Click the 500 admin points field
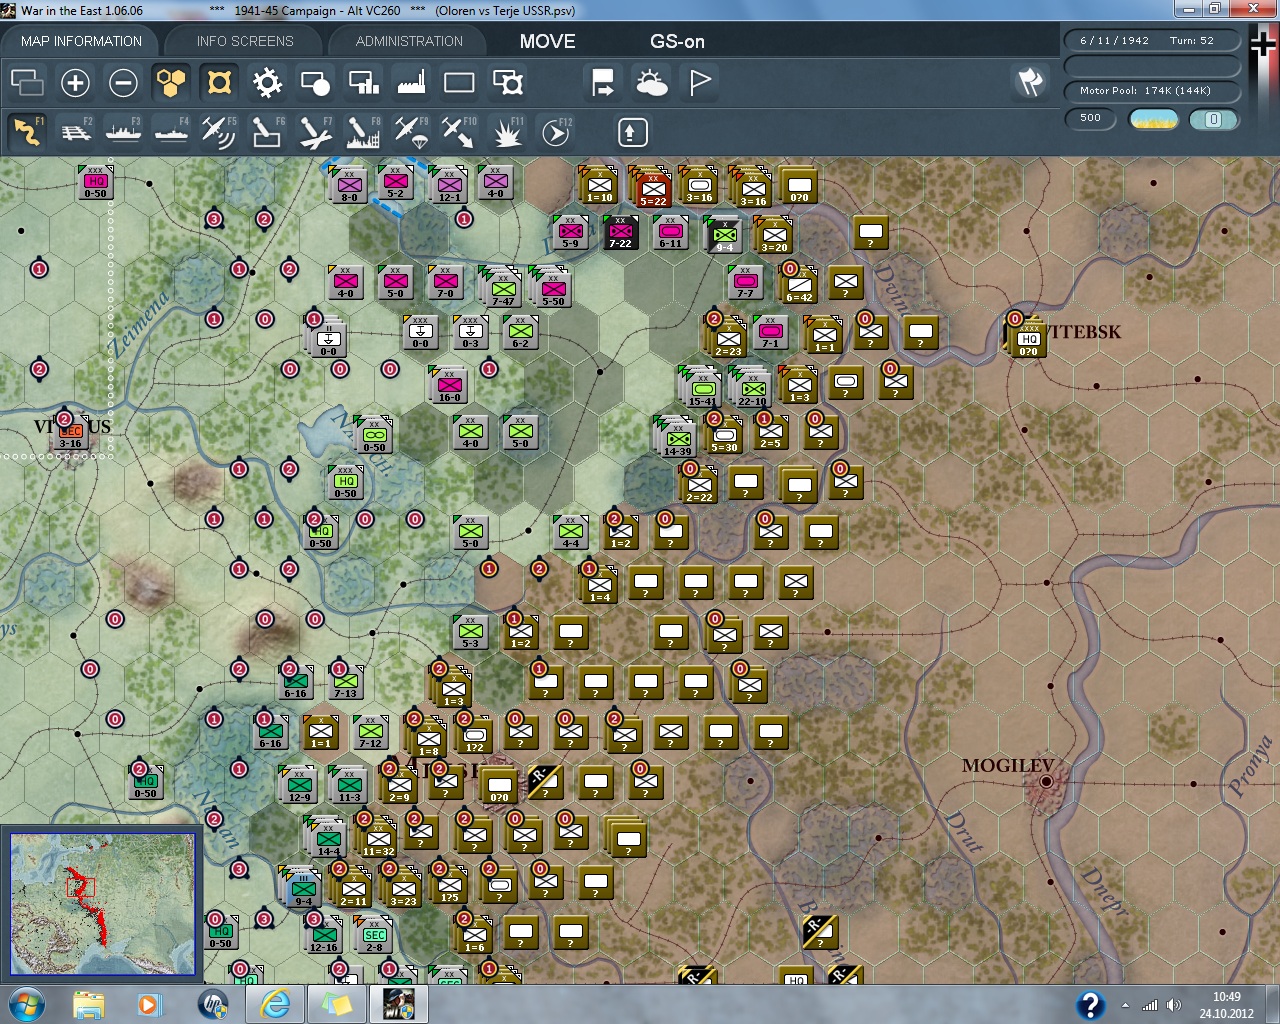The image size is (1280, 1024). [x=1091, y=118]
